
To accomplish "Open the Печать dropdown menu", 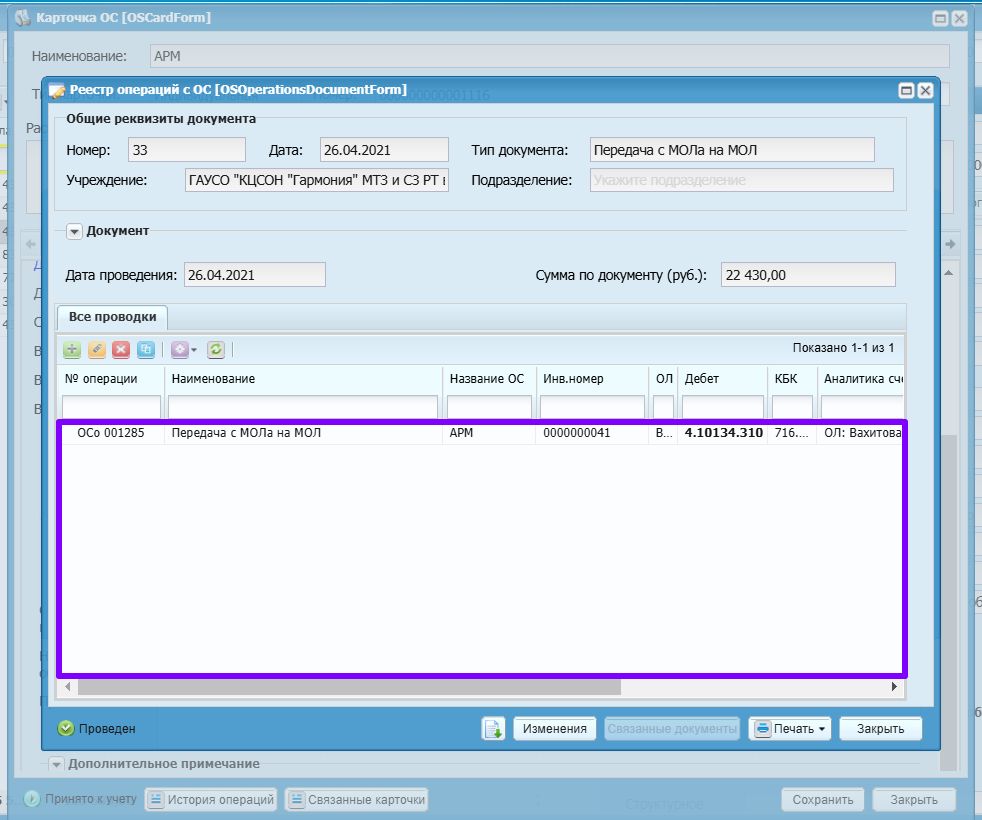I will pyautogui.click(x=790, y=729).
